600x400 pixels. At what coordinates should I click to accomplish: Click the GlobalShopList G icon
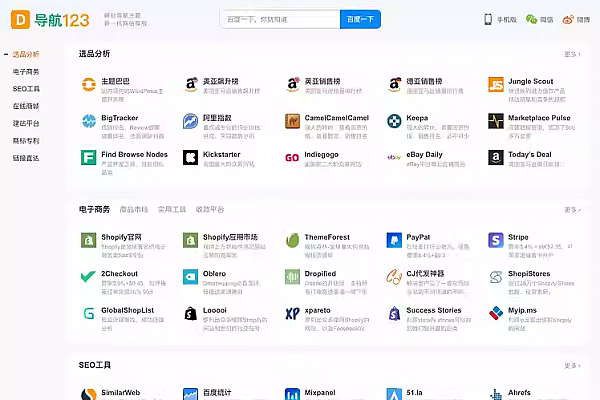click(89, 313)
